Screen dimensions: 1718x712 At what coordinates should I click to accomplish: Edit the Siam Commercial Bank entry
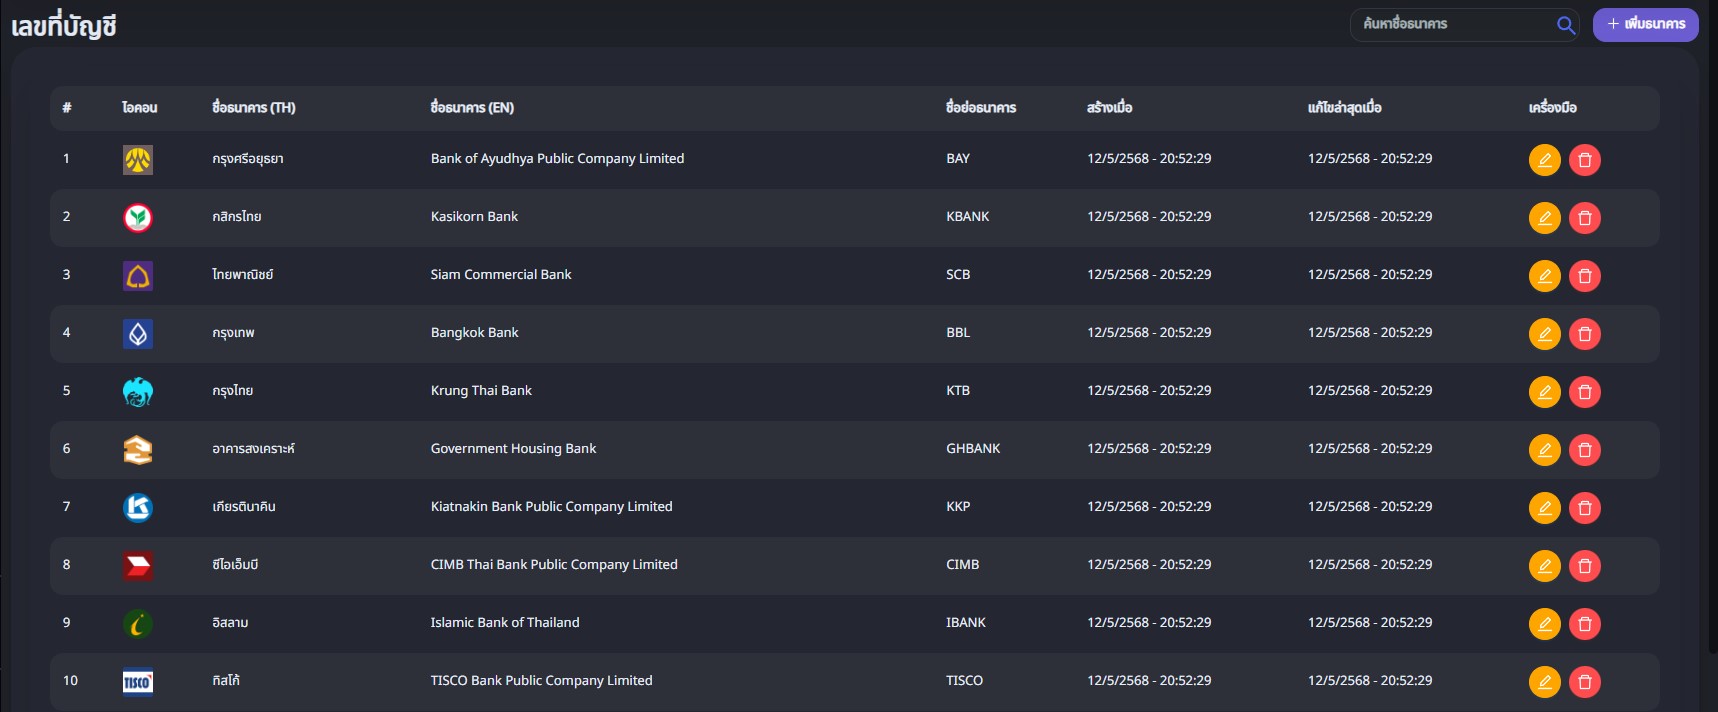click(1544, 276)
